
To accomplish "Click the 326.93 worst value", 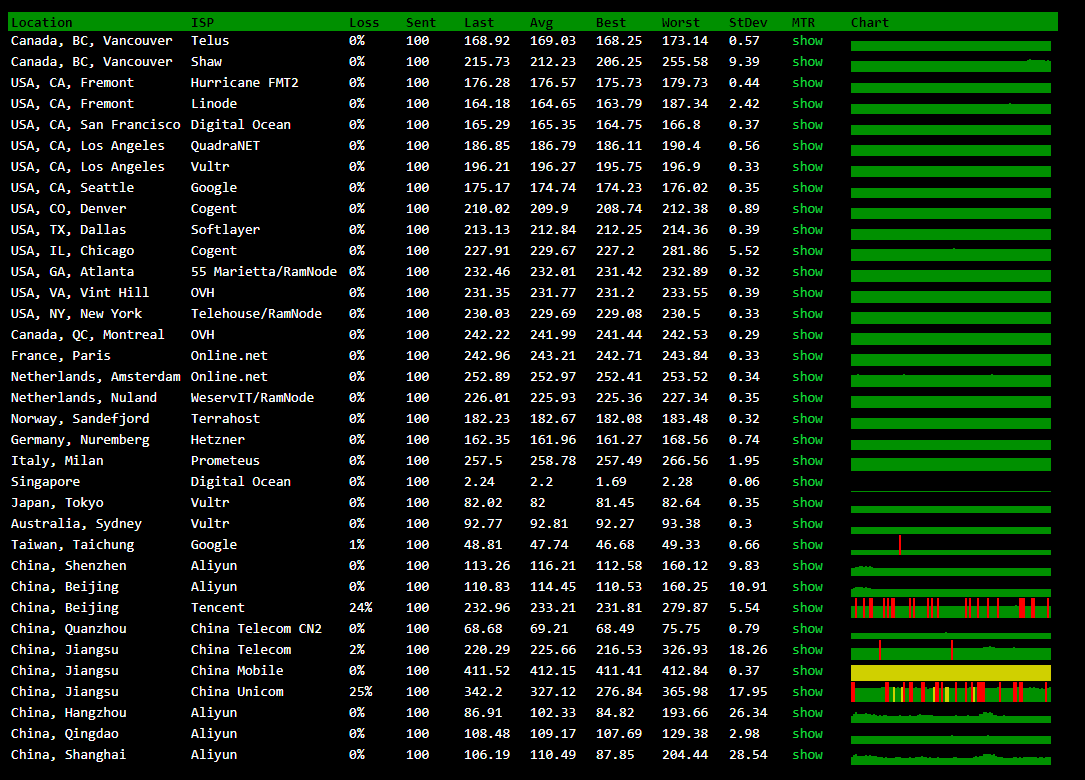I will pos(685,650).
